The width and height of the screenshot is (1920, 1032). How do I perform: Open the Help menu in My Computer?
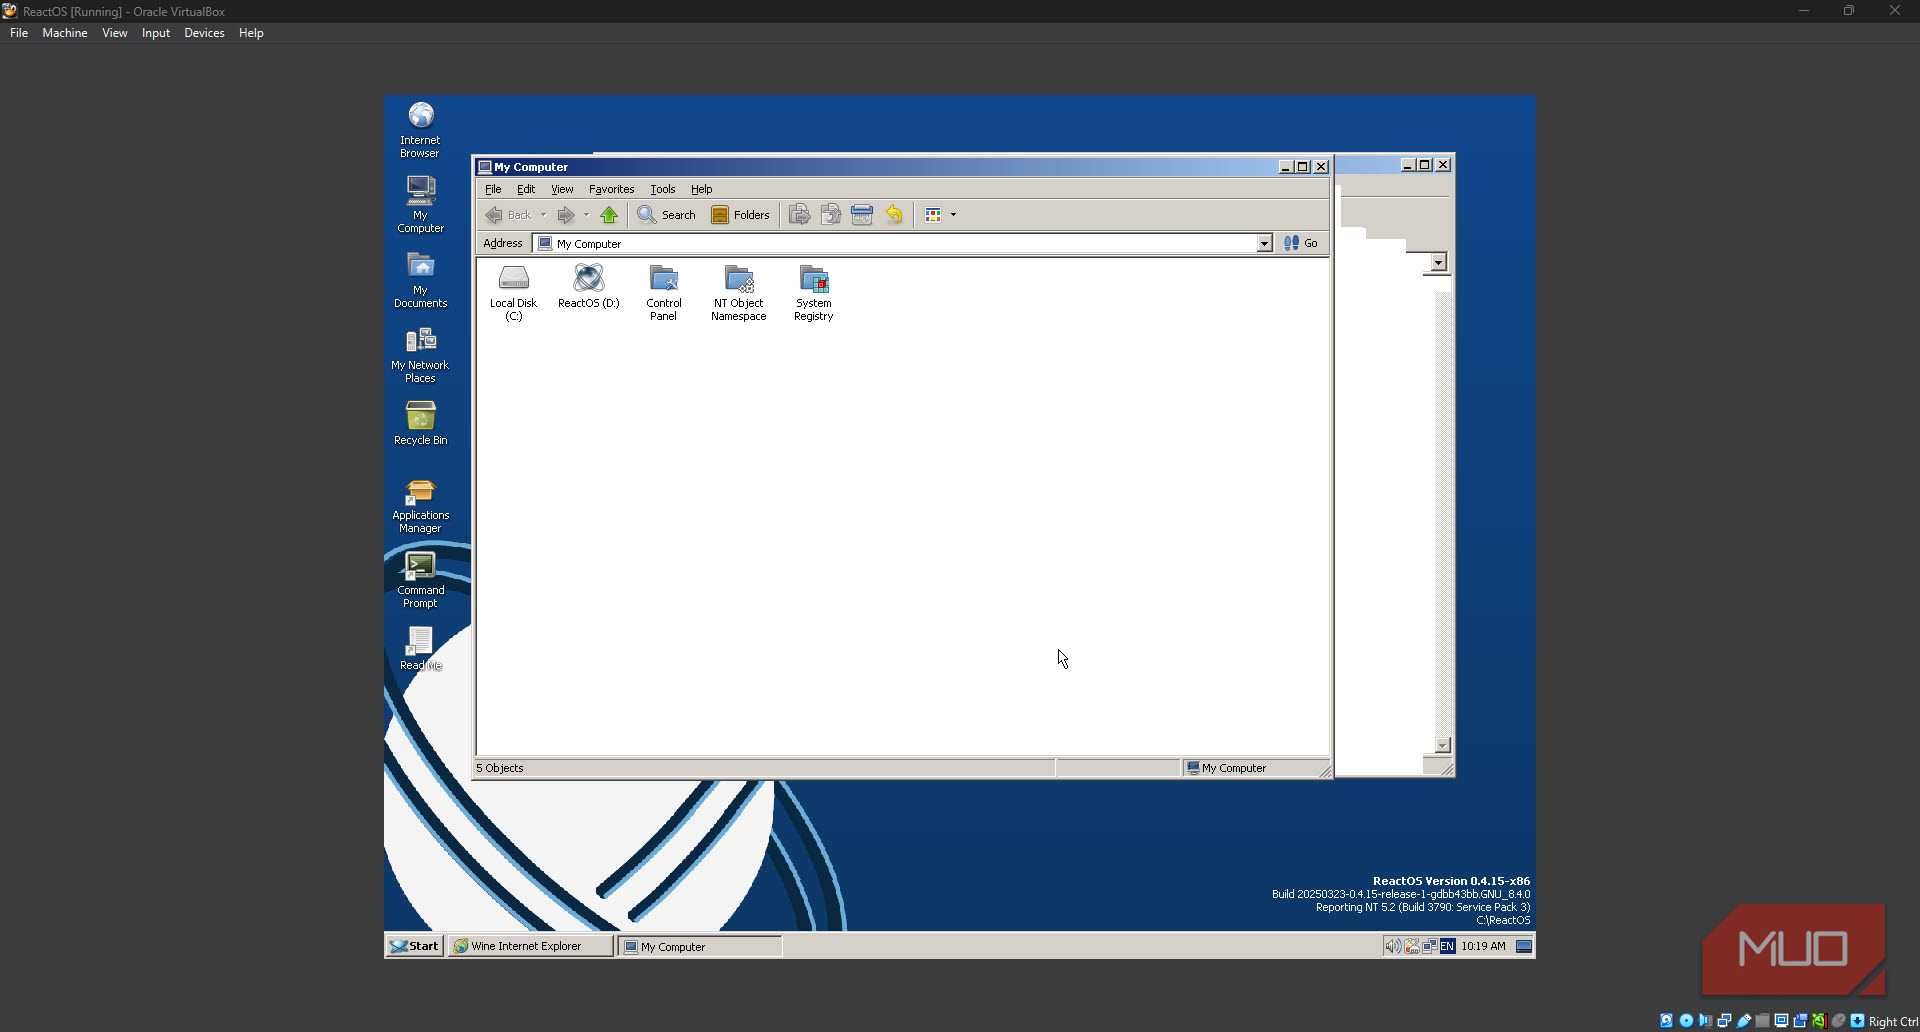pos(701,189)
